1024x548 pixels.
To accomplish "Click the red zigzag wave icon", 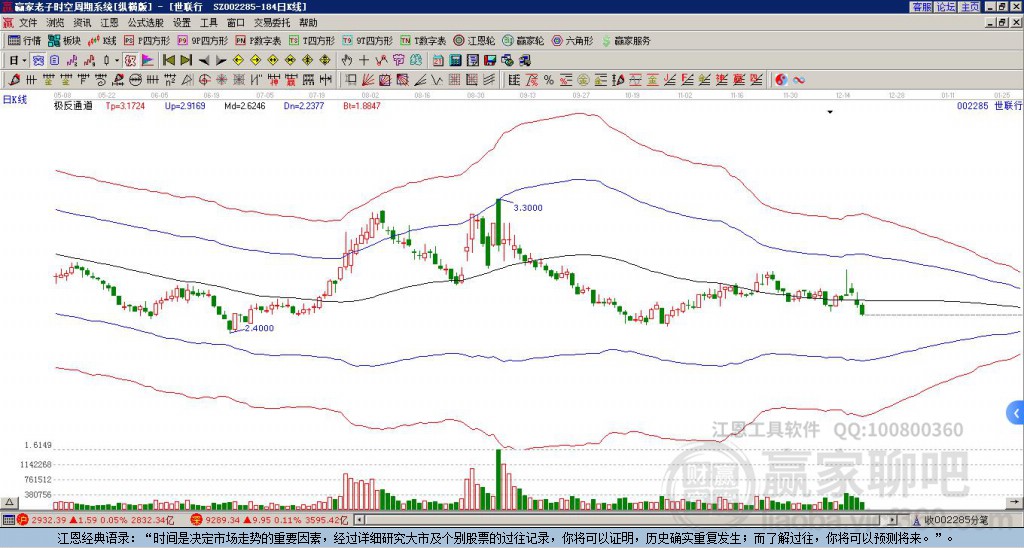I will pyautogui.click(x=381, y=61).
